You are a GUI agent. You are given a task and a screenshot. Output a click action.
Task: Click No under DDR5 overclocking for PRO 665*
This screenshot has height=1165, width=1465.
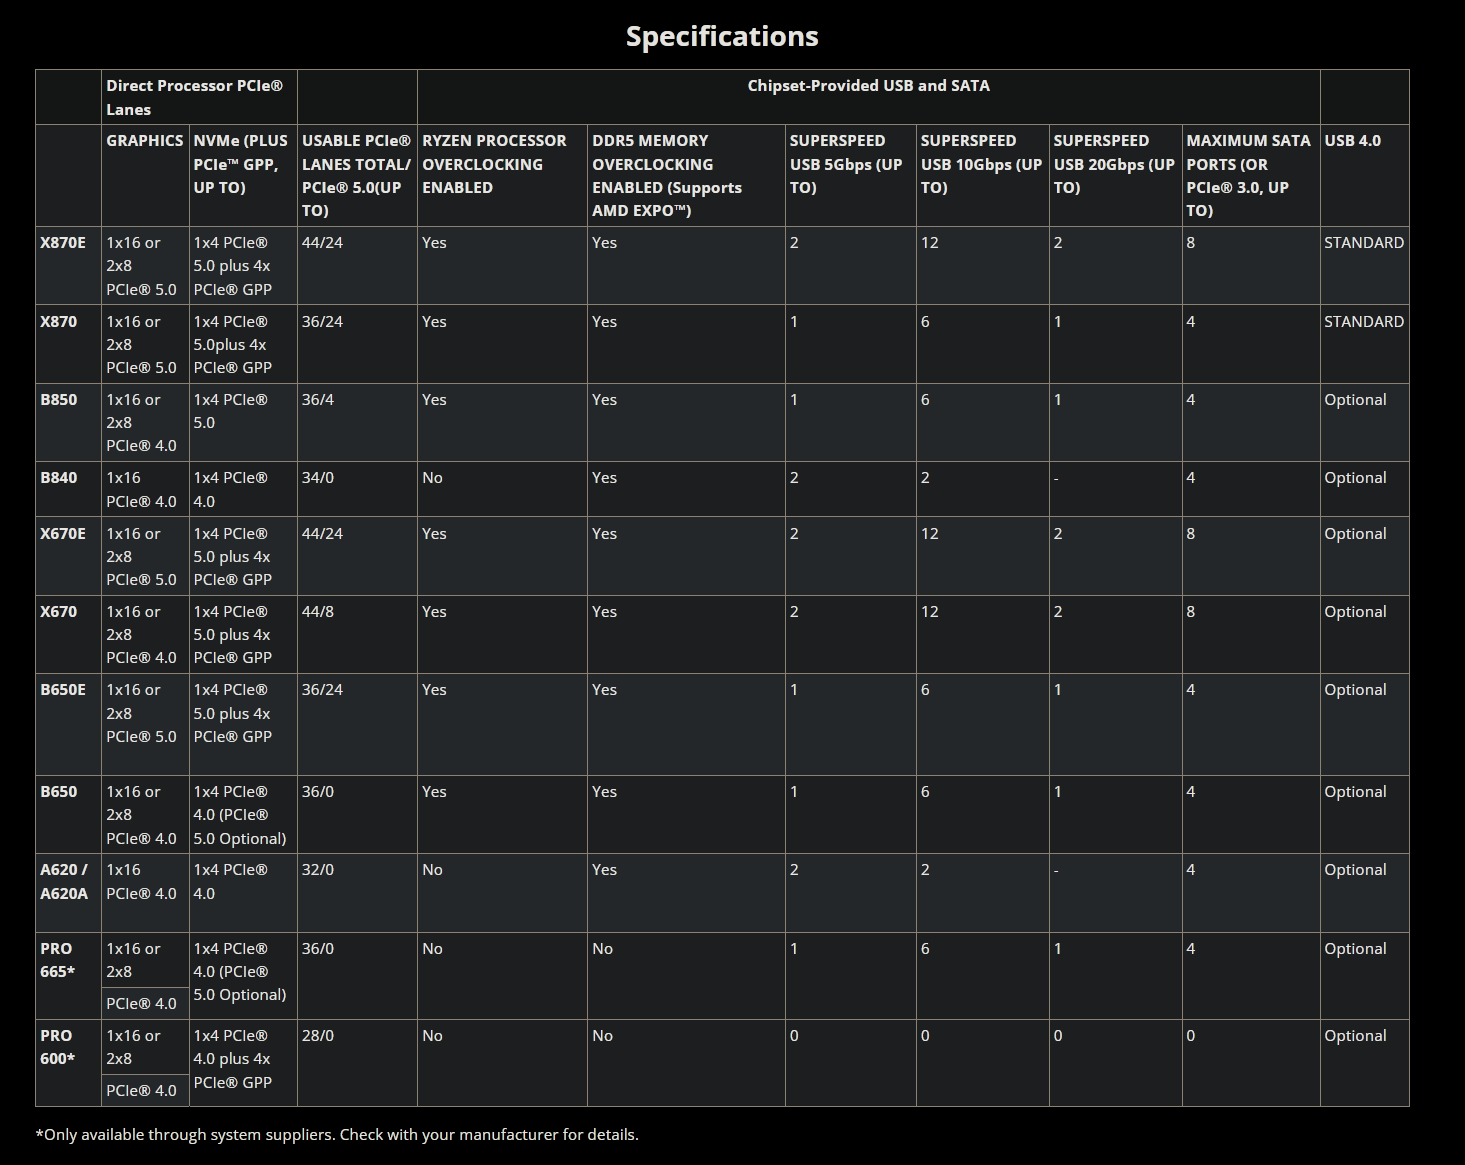tap(602, 949)
